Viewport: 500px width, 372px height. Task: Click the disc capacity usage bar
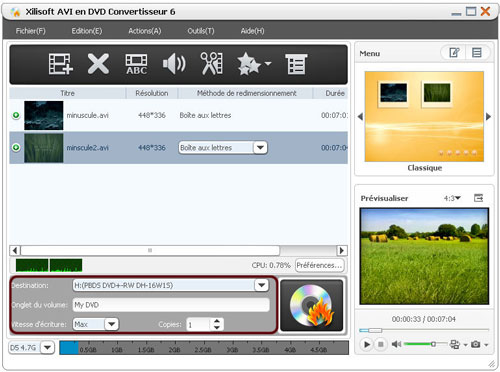click(x=204, y=347)
